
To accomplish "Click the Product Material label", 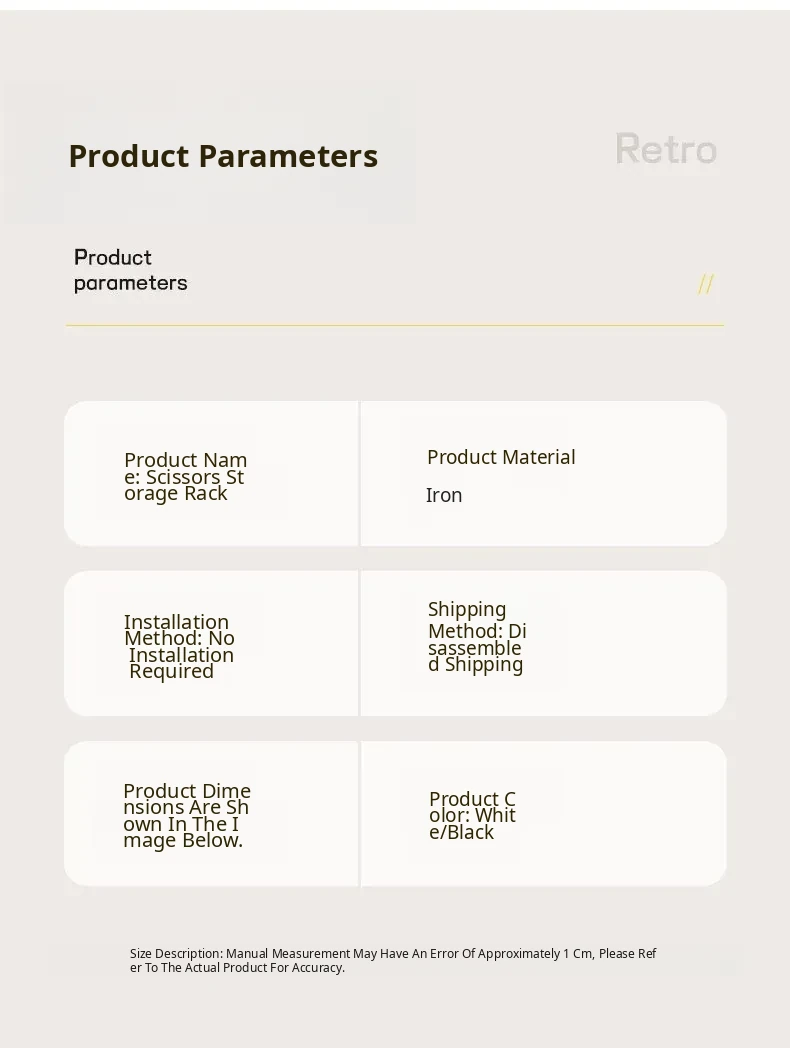I will (x=501, y=457).
